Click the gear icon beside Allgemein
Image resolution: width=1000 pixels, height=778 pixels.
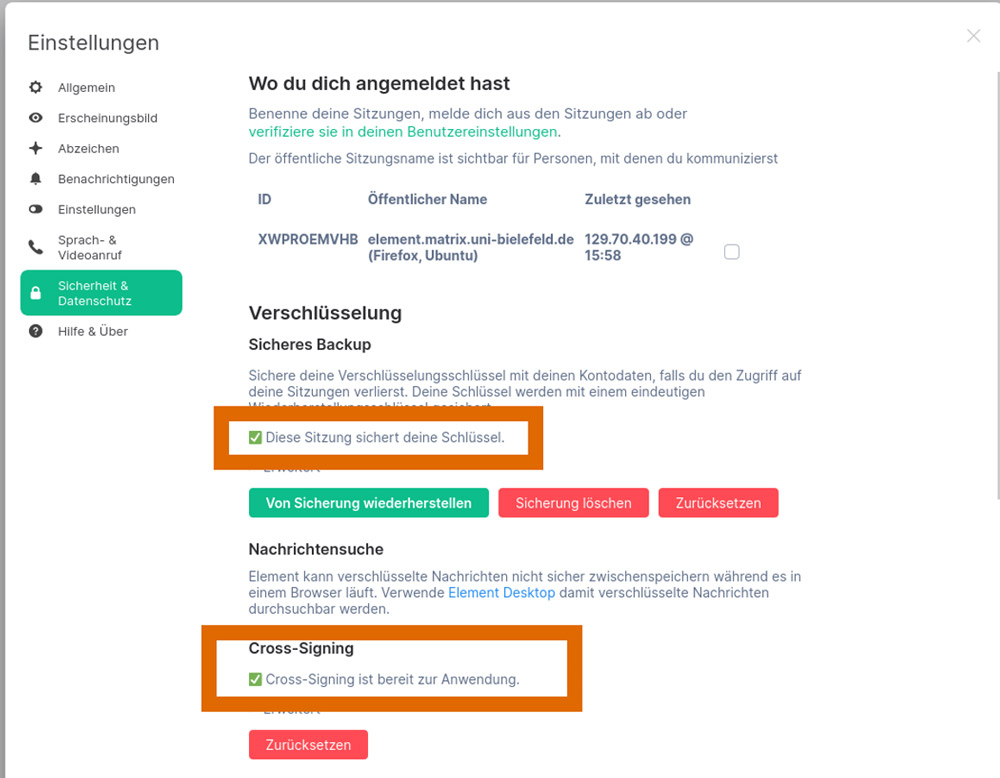36,87
